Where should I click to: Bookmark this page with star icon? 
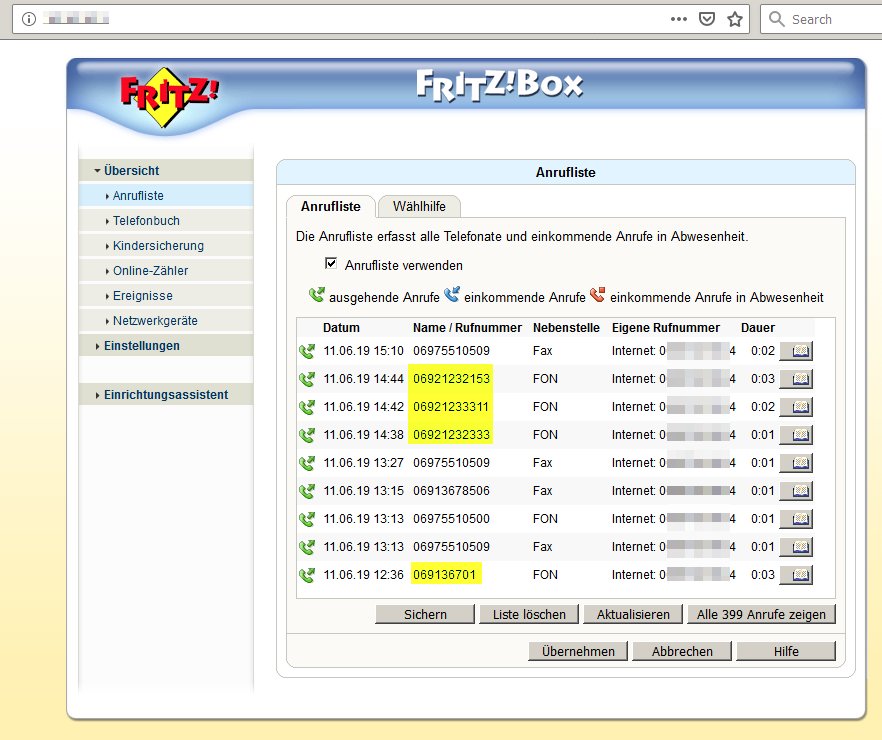click(x=735, y=20)
